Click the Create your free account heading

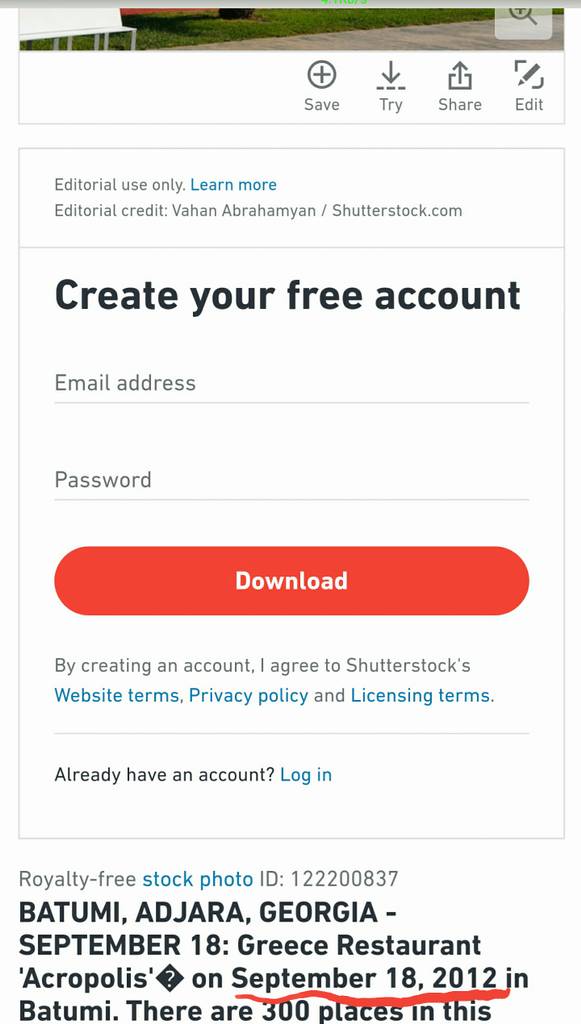click(x=288, y=296)
